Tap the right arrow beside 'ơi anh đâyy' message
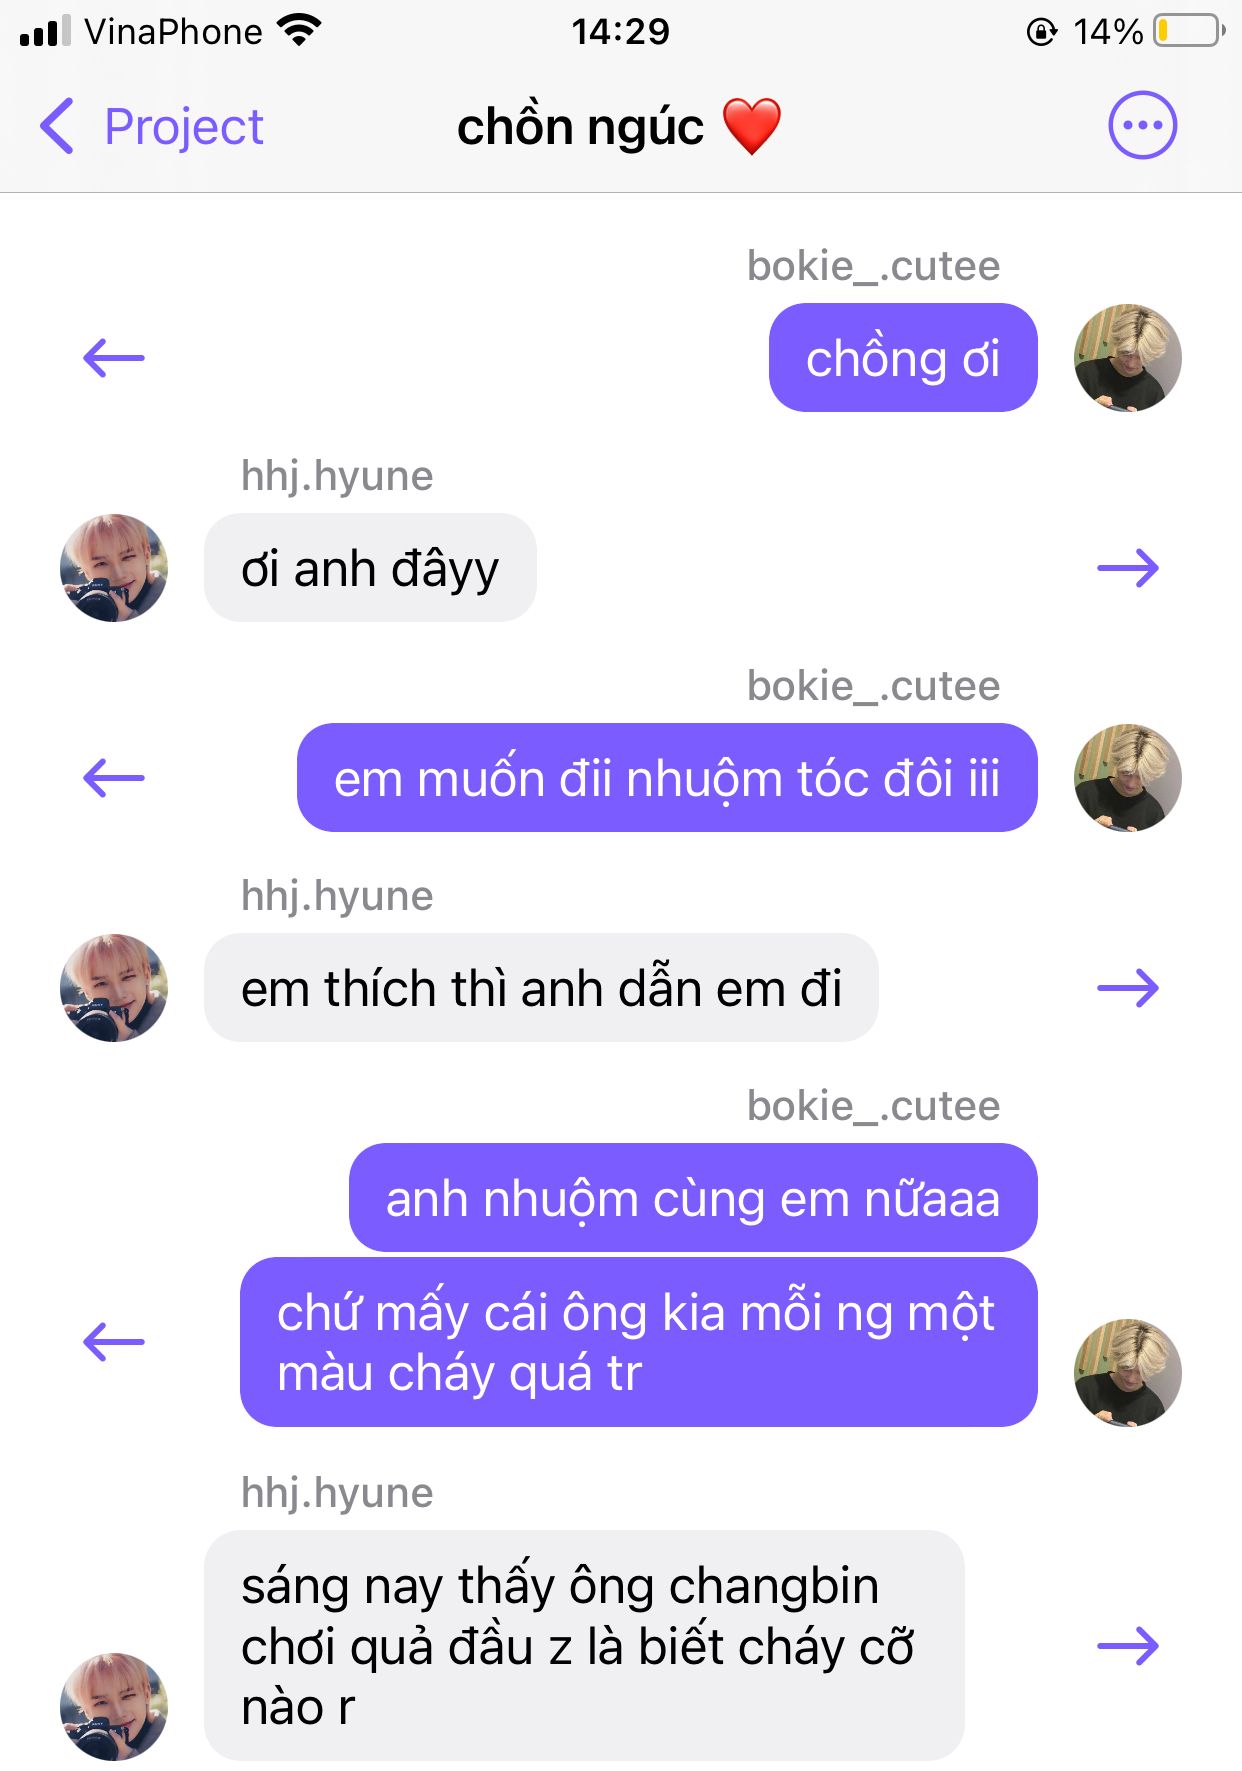Image resolution: width=1242 pixels, height=1771 pixels. (1128, 568)
